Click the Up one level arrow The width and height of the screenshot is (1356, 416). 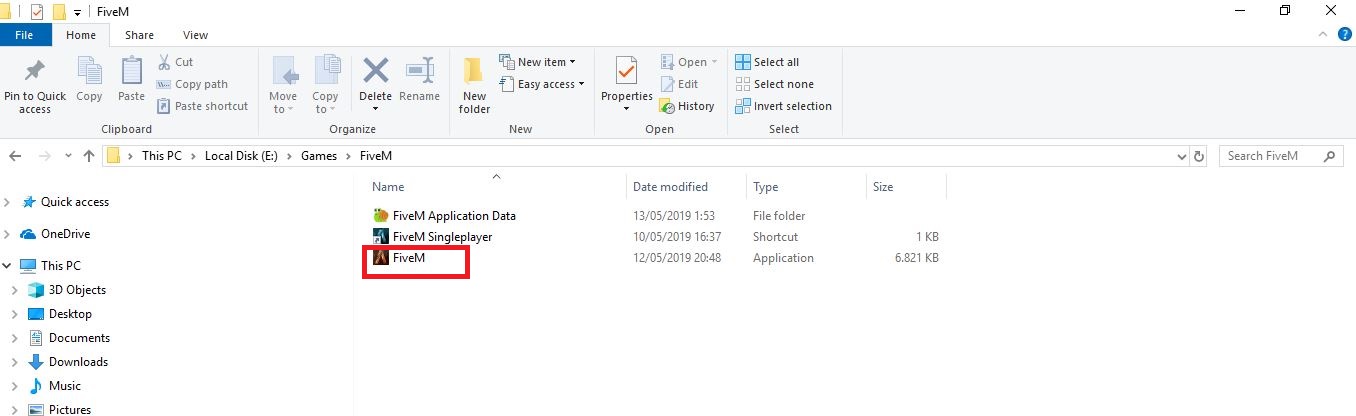pyautogui.click(x=89, y=156)
